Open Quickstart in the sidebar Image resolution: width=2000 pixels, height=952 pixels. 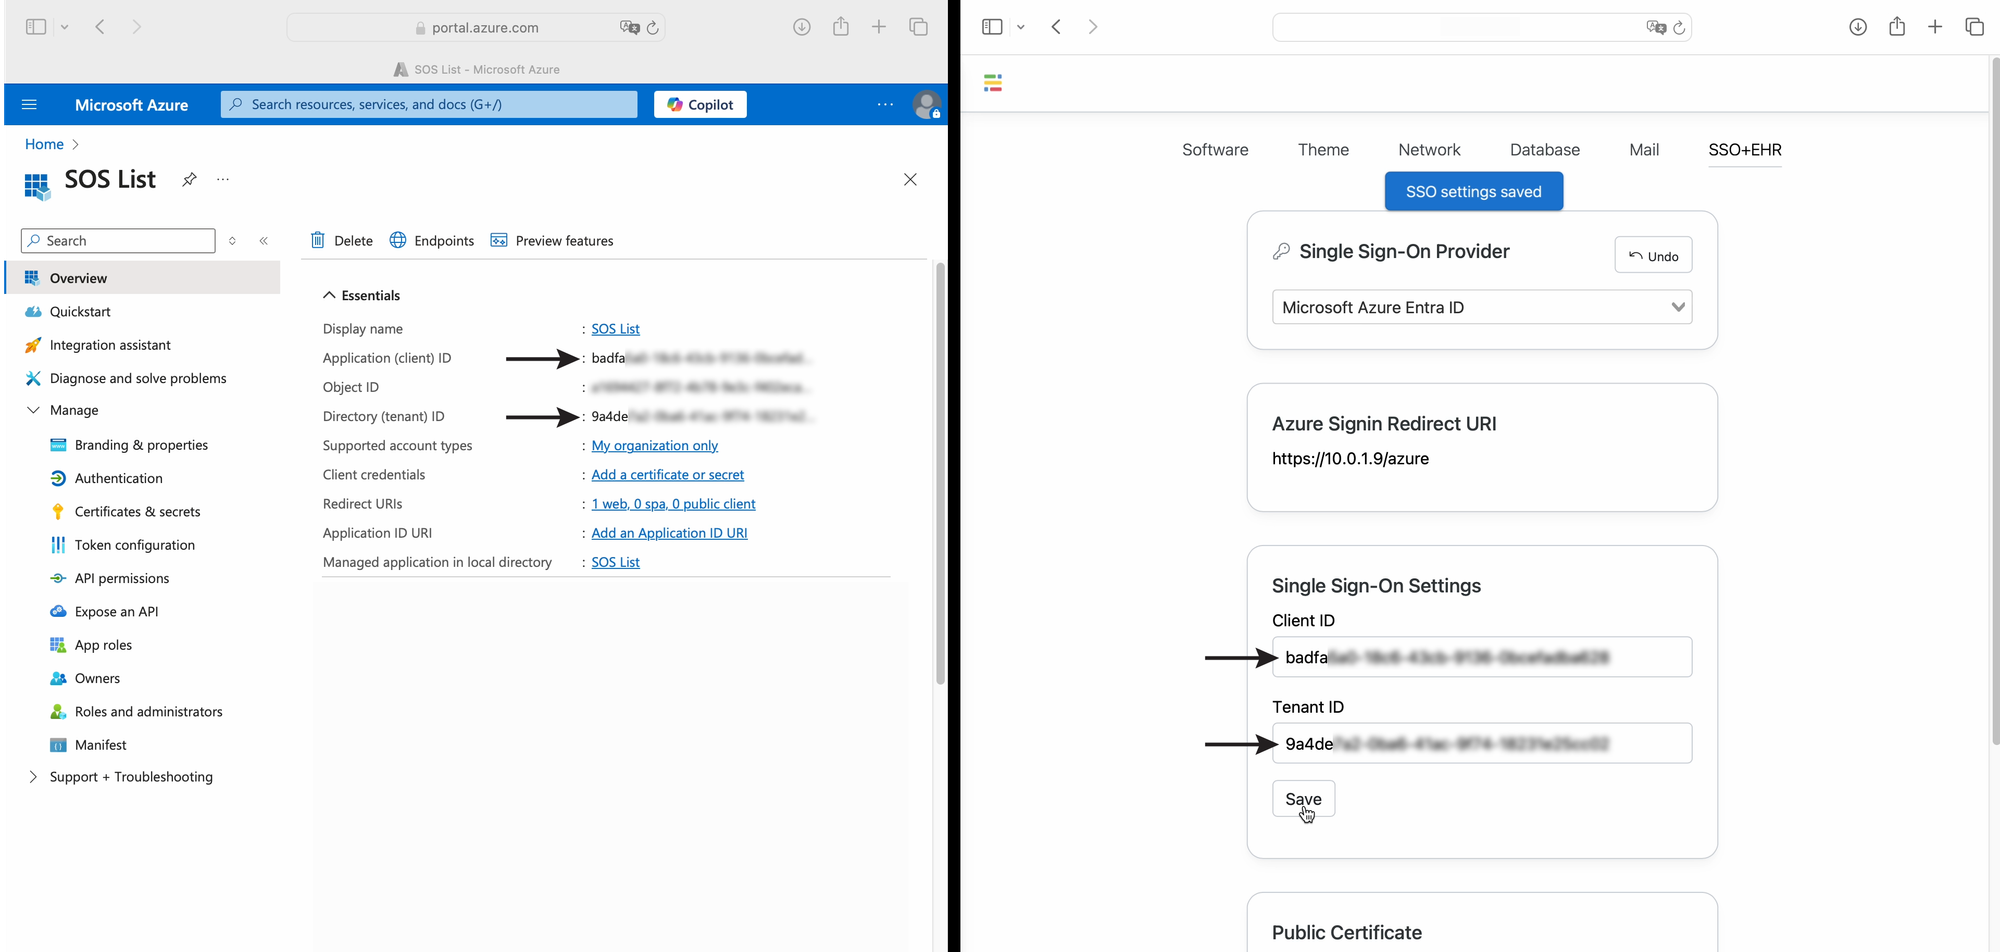click(x=80, y=311)
